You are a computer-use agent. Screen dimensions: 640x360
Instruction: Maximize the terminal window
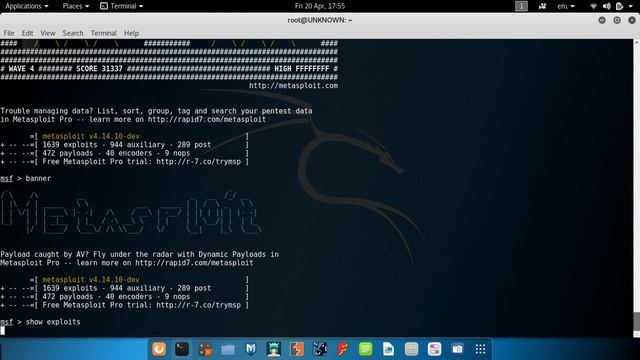point(617,20)
